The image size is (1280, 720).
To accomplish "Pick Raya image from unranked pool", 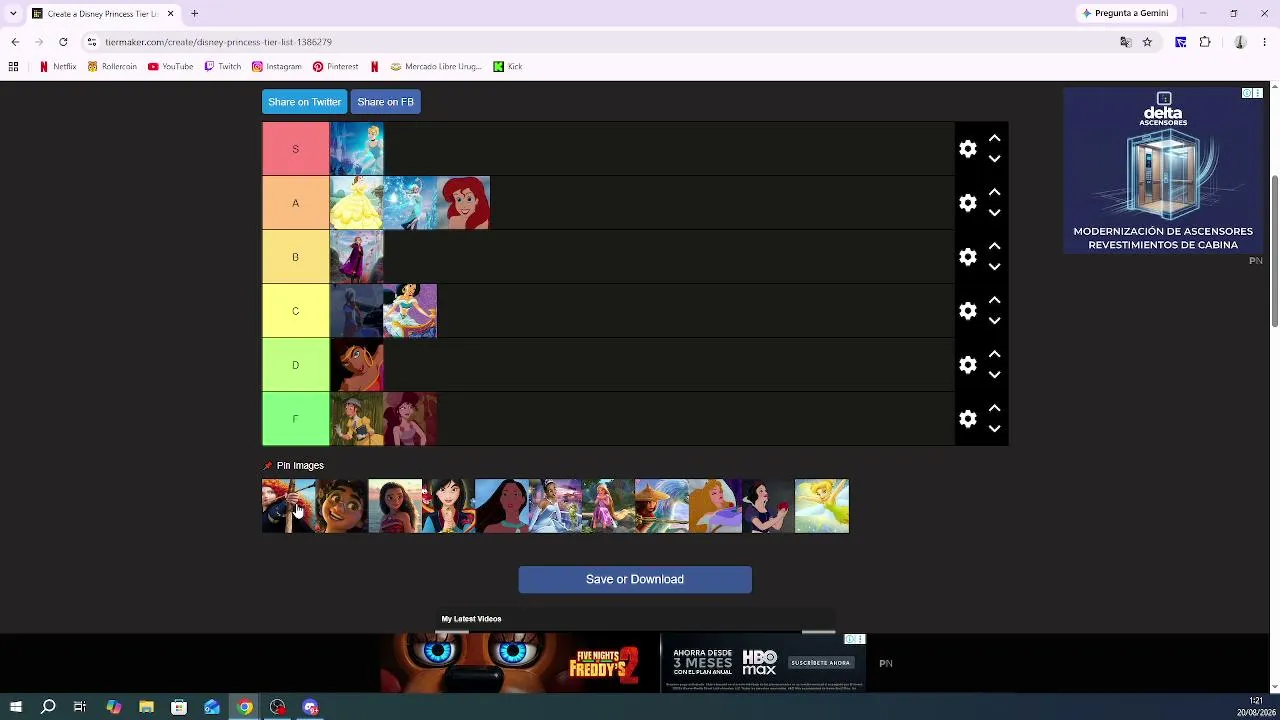I will (661, 506).
